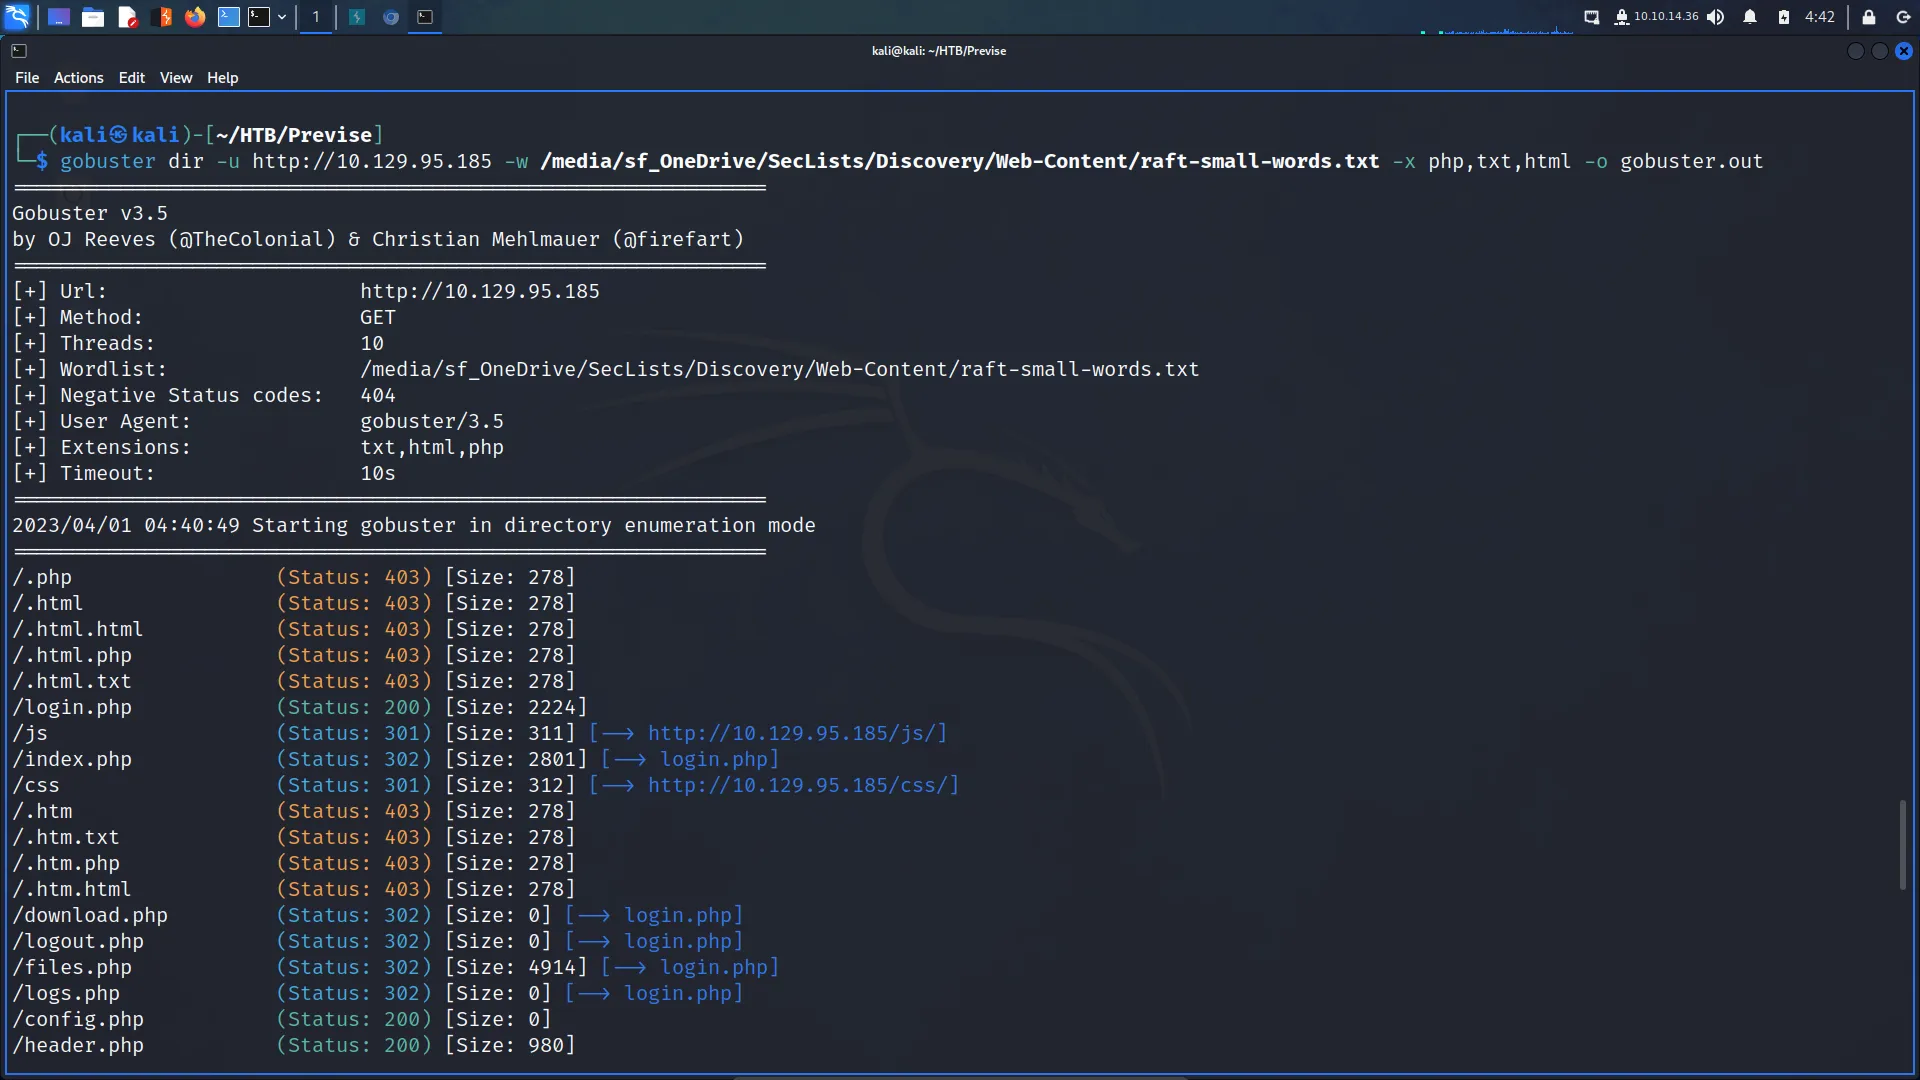Click the /logout.php result entry
The height and width of the screenshot is (1080, 1920).
[x=78, y=941]
